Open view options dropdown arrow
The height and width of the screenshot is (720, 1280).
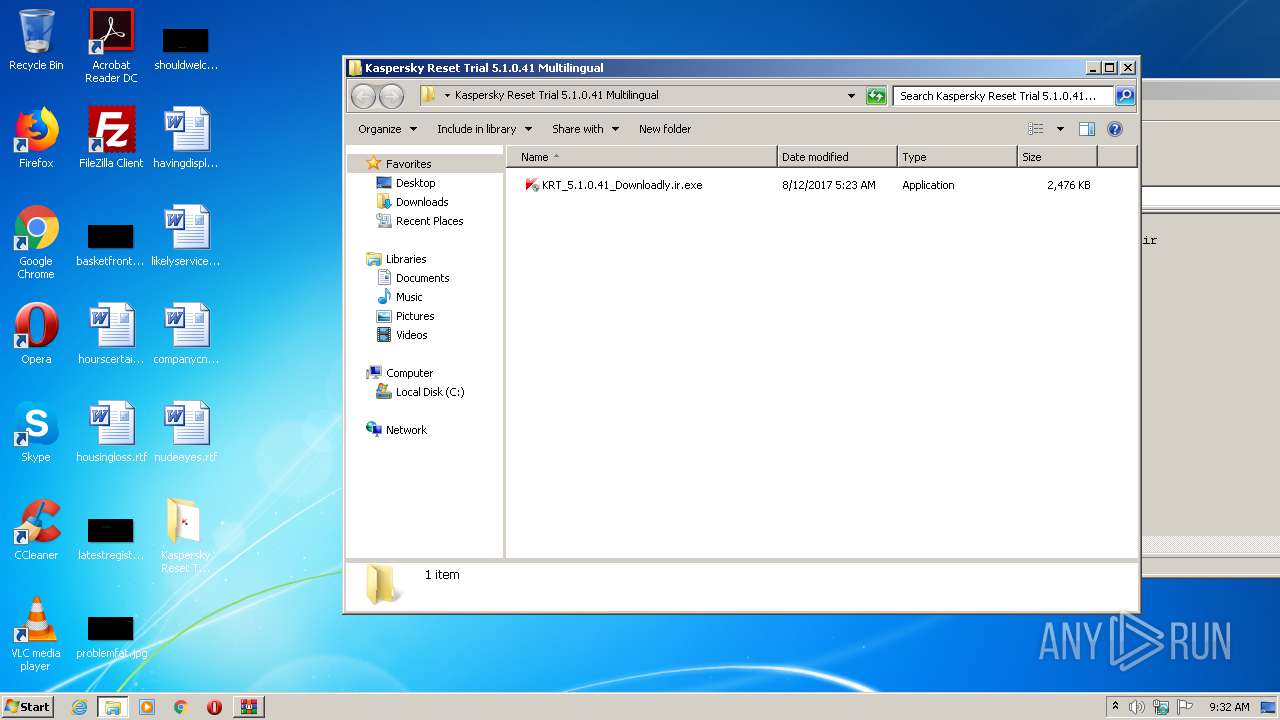coord(1060,129)
